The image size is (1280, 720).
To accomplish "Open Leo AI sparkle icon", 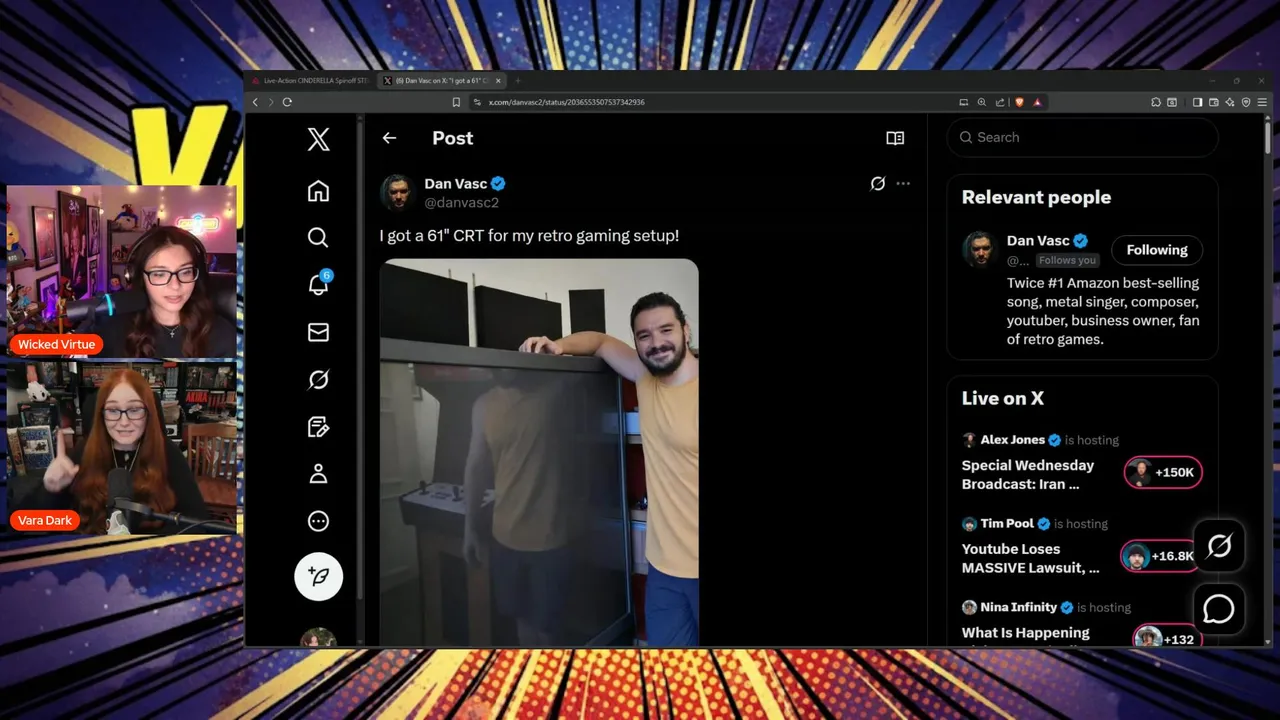I will pyautogui.click(x=1230, y=102).
